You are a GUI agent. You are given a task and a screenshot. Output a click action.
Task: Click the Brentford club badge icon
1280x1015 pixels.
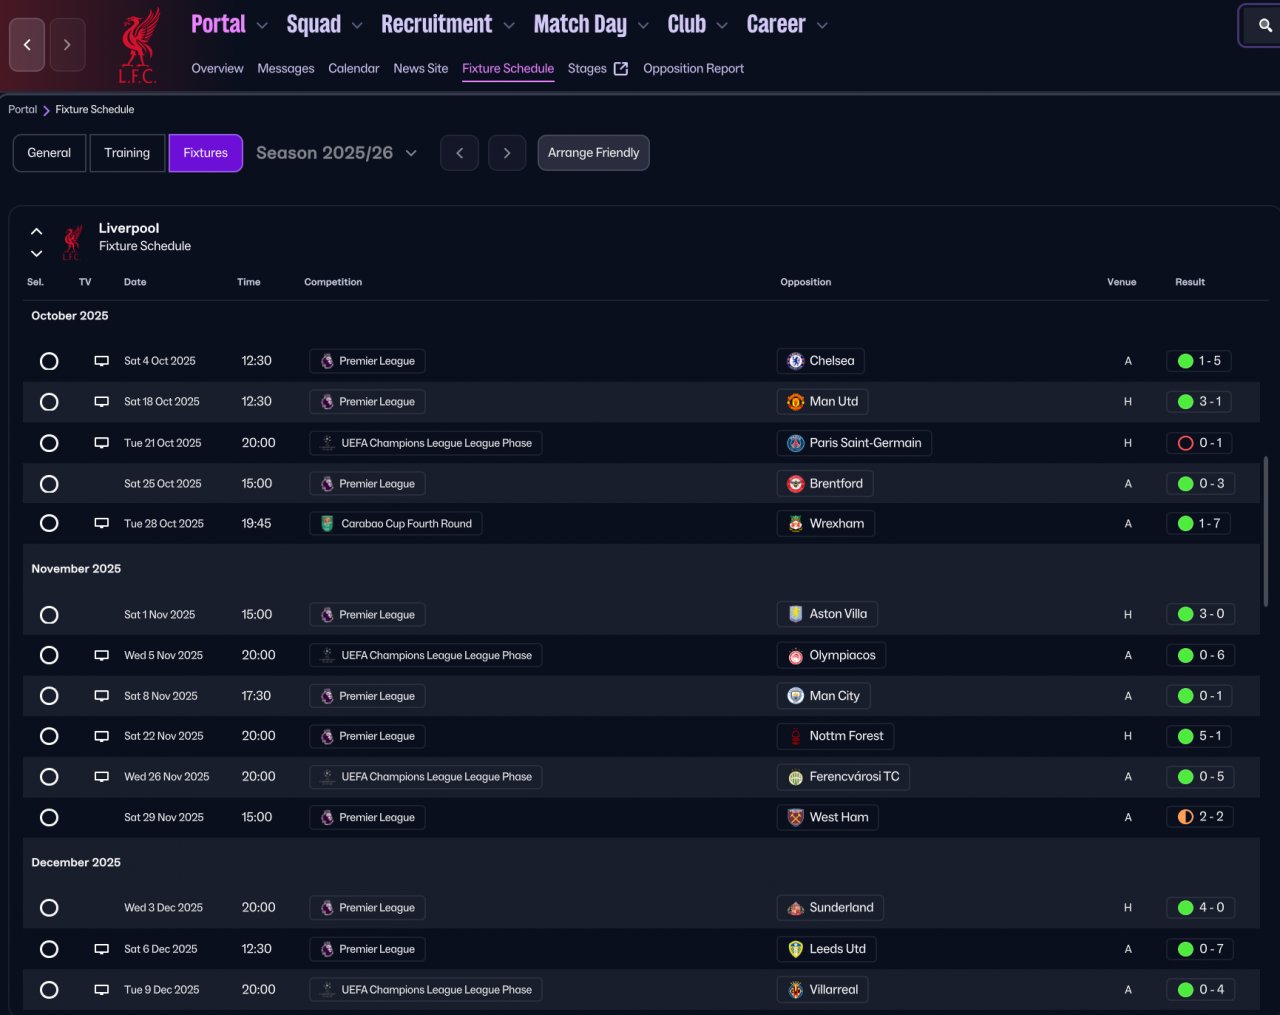[x=796, y=484]
